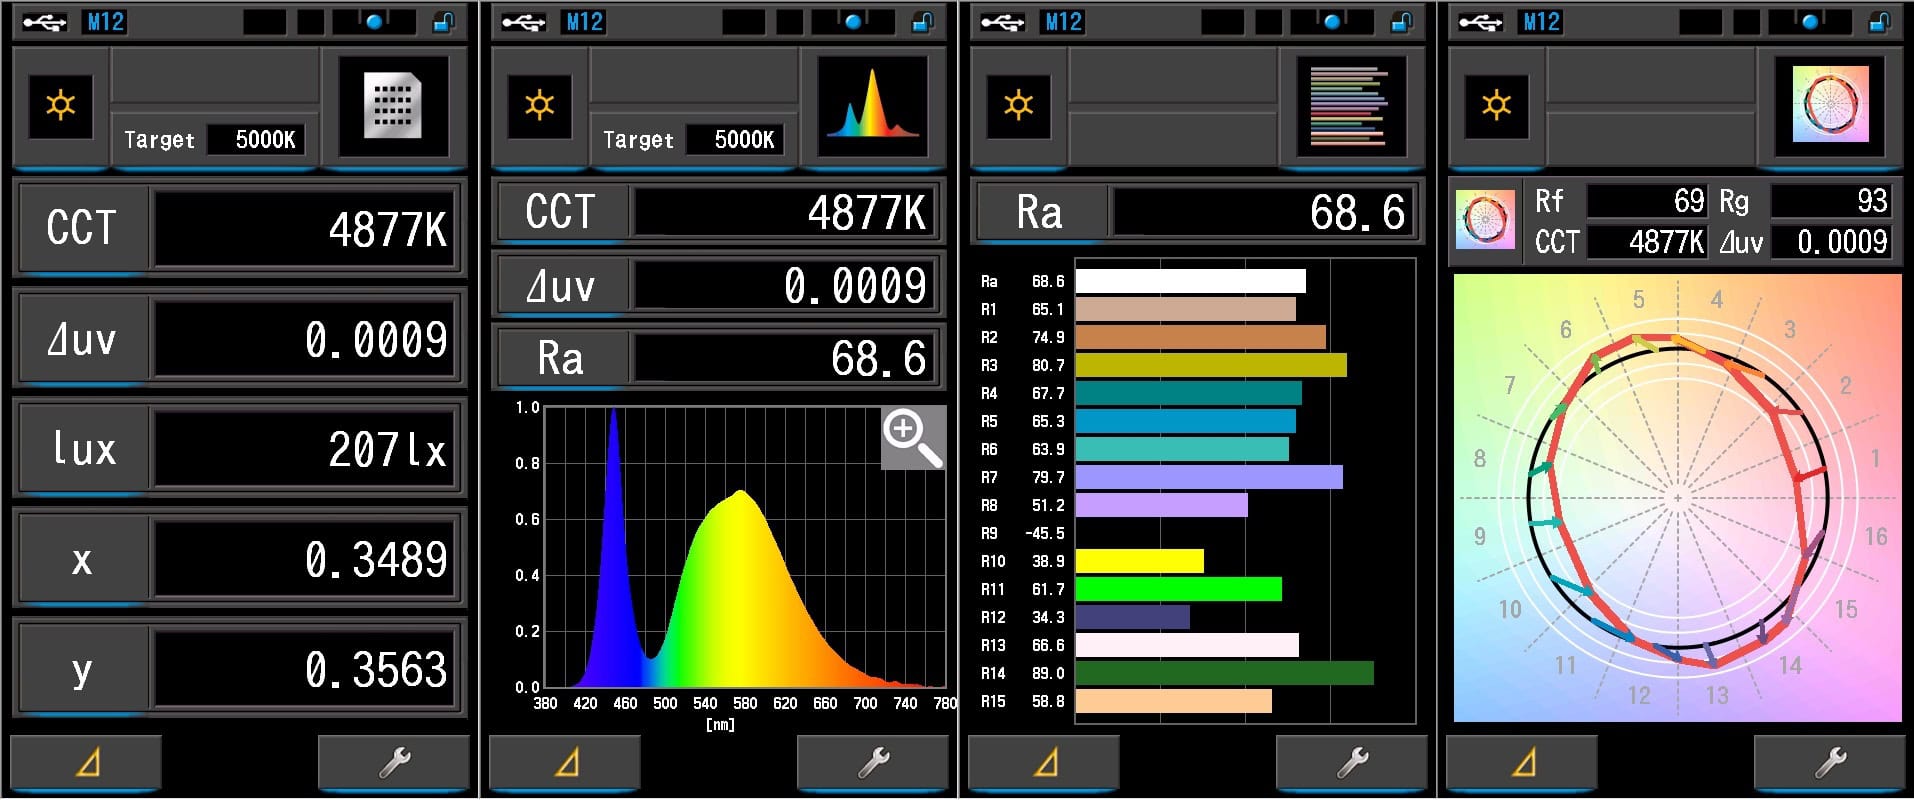This screenshot has width=1914, height=800.
Task: Tap triangle button at bottom of spectrum screen
Action: (566, 763)
